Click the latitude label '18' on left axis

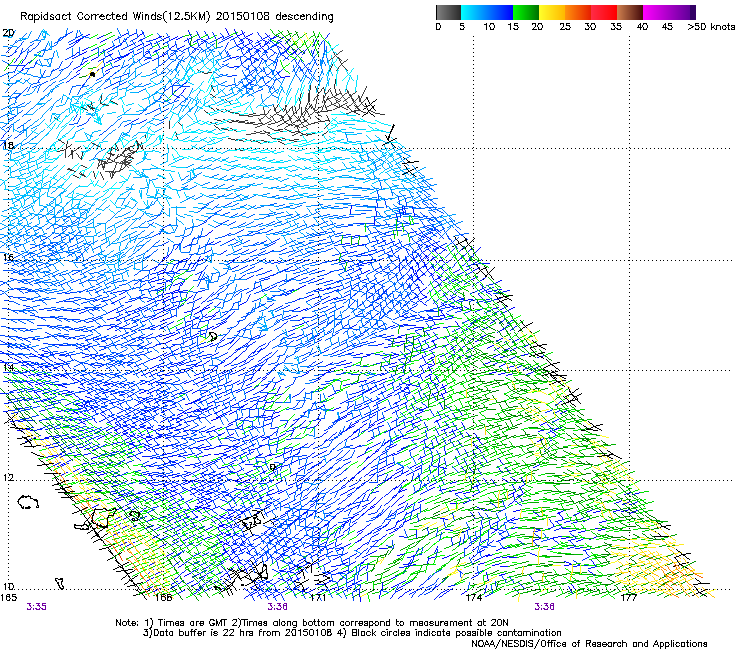pos(8,145)
